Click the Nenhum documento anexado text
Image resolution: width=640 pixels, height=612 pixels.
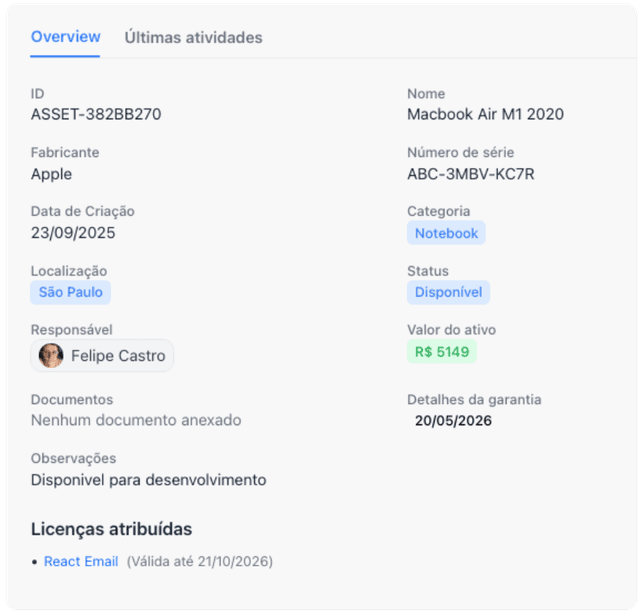click(x=136, y=420)
